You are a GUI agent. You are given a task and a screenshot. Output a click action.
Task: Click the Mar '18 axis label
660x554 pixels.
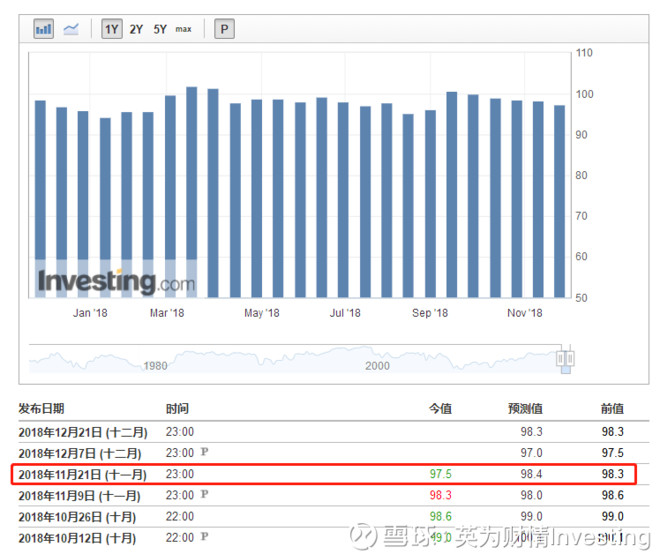pyautogui.click(x=167, y=313)
